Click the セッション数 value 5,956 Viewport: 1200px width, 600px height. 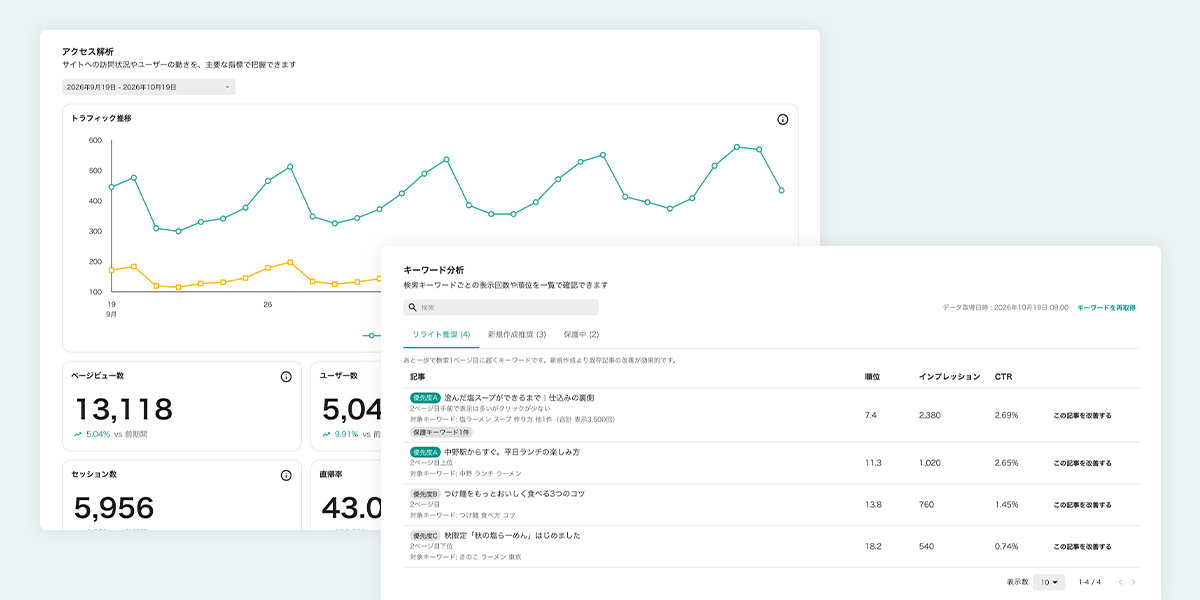(115, 507)
